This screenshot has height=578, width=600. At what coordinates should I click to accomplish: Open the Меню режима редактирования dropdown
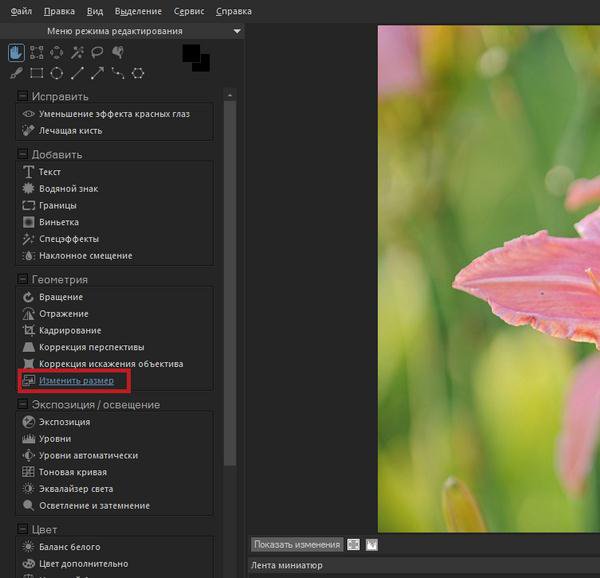tap(236, 31)
